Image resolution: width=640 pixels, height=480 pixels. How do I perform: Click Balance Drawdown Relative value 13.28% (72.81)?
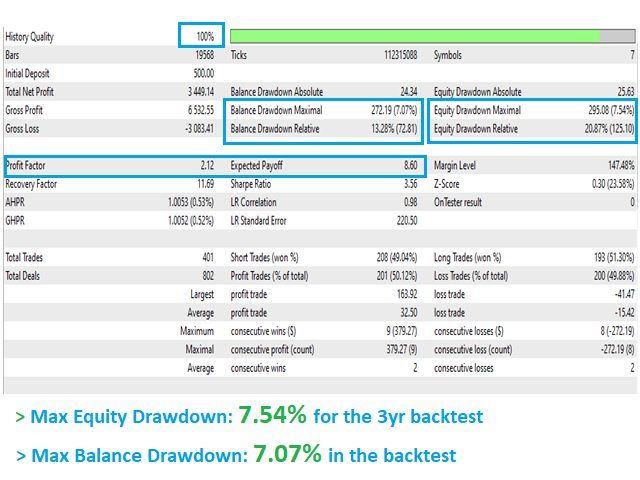point(394,129)
